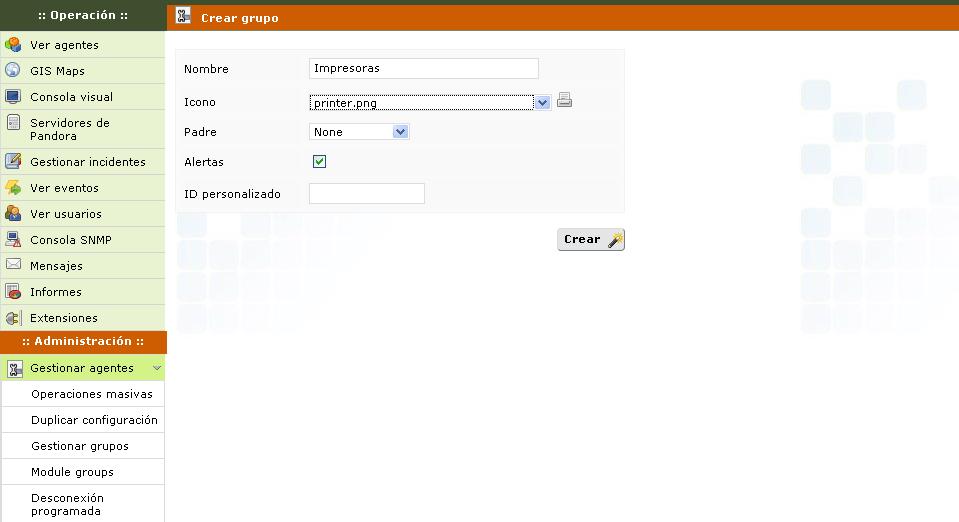
Task: Open the Ver usuarios link
Action: [x=66, y=214]
